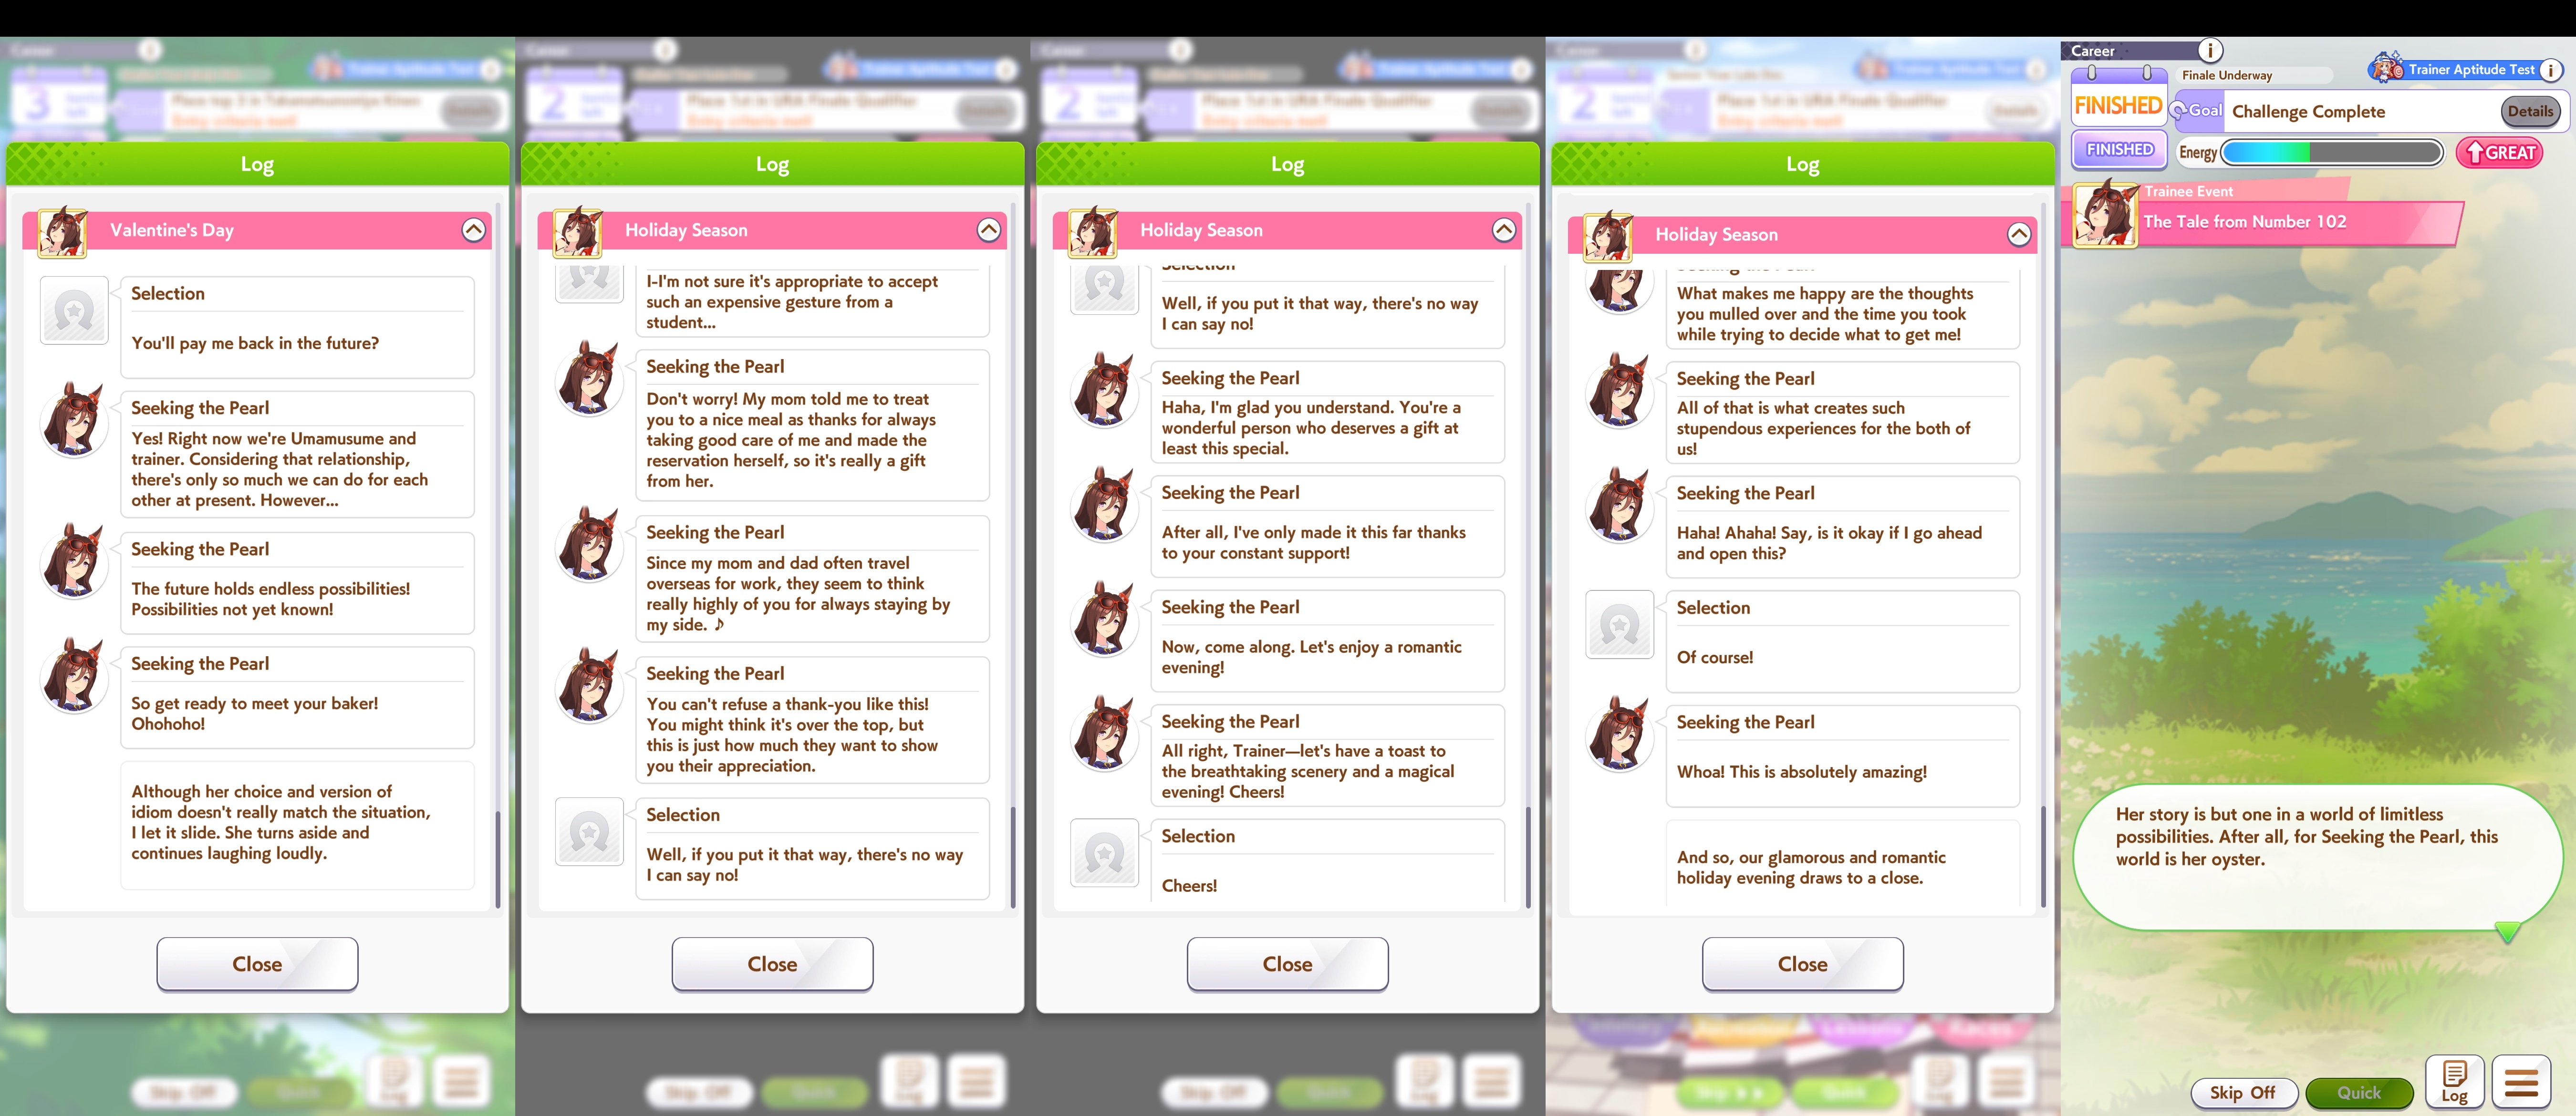Click the 'Challenge Complete' goal text
Screen dimensions: 2576x1116
tap(2308, 111)
